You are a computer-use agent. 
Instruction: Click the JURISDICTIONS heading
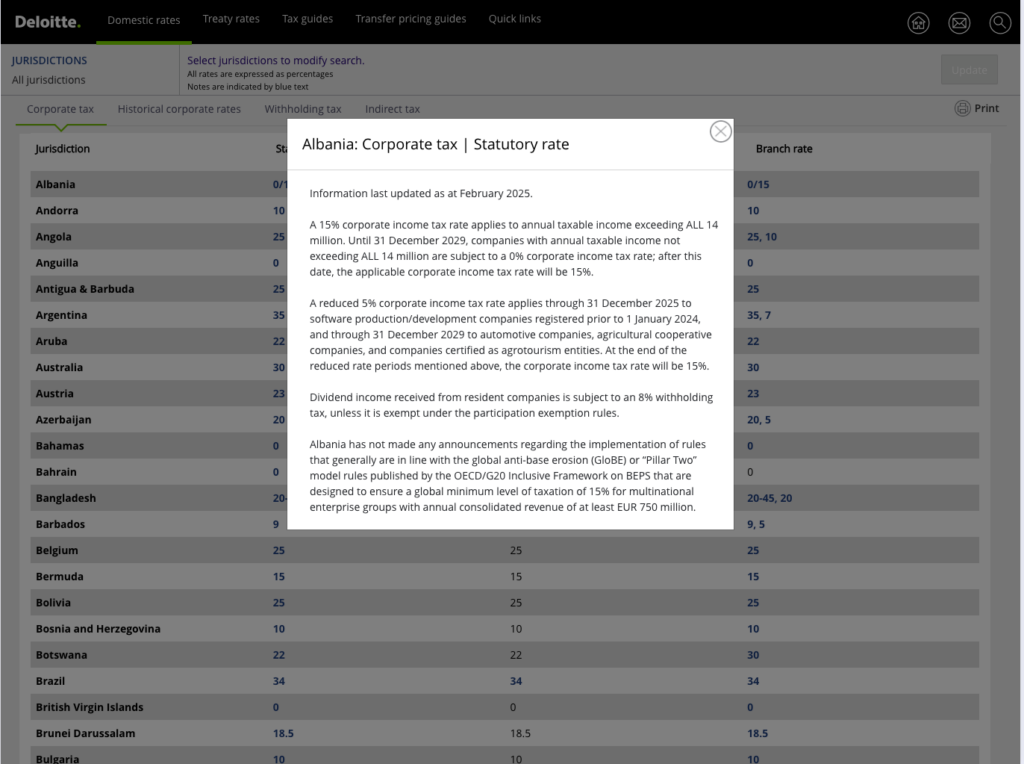pyautogui.click(x=49, y=61)
